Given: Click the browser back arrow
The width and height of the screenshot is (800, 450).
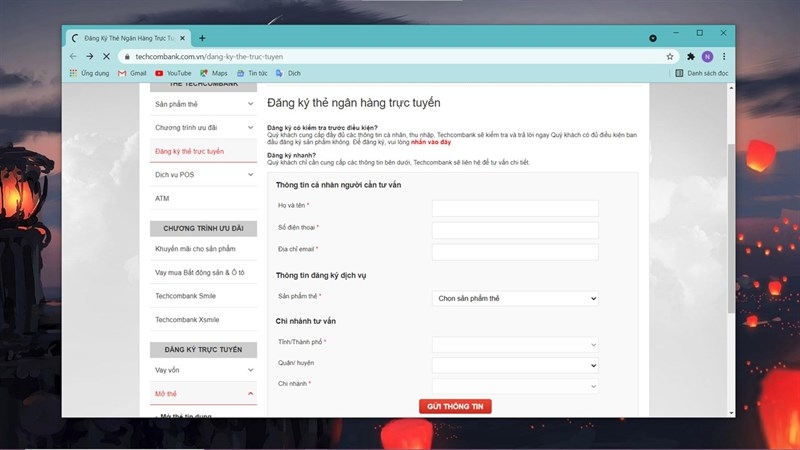Looking at the screenshot, I should [x=73, y=57].
